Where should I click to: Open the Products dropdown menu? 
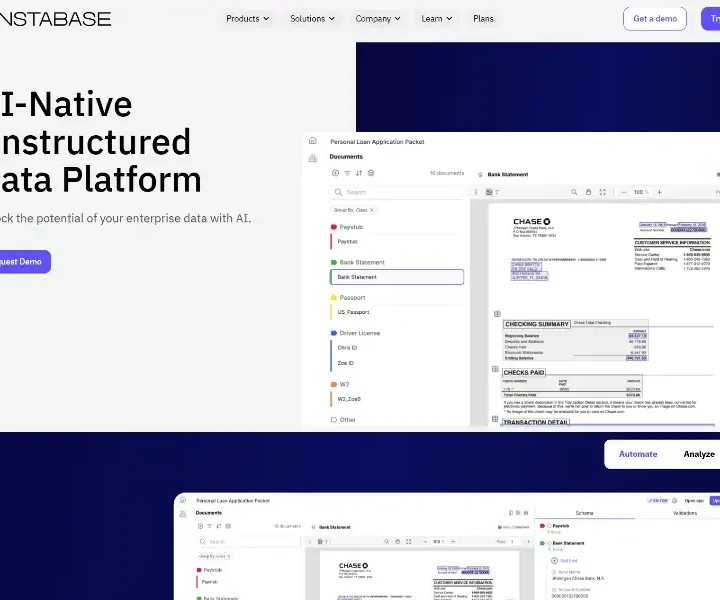tap(248, 19)
